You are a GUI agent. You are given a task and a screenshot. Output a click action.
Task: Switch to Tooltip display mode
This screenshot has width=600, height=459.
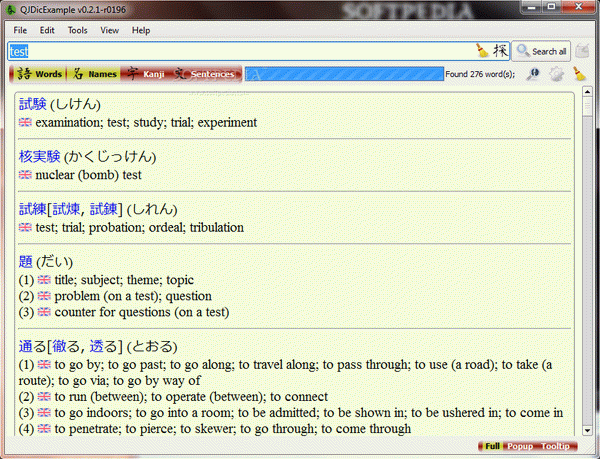[x=556, y=446]
